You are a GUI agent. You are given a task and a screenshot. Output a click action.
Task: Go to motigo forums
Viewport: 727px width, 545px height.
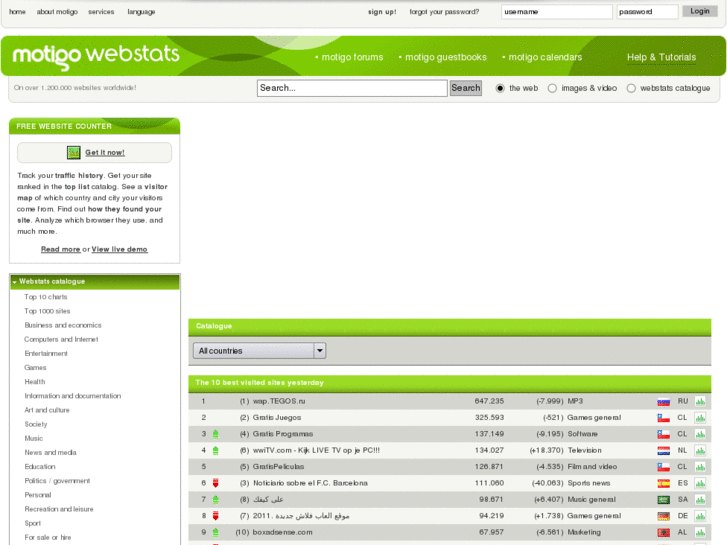[352, 57]
